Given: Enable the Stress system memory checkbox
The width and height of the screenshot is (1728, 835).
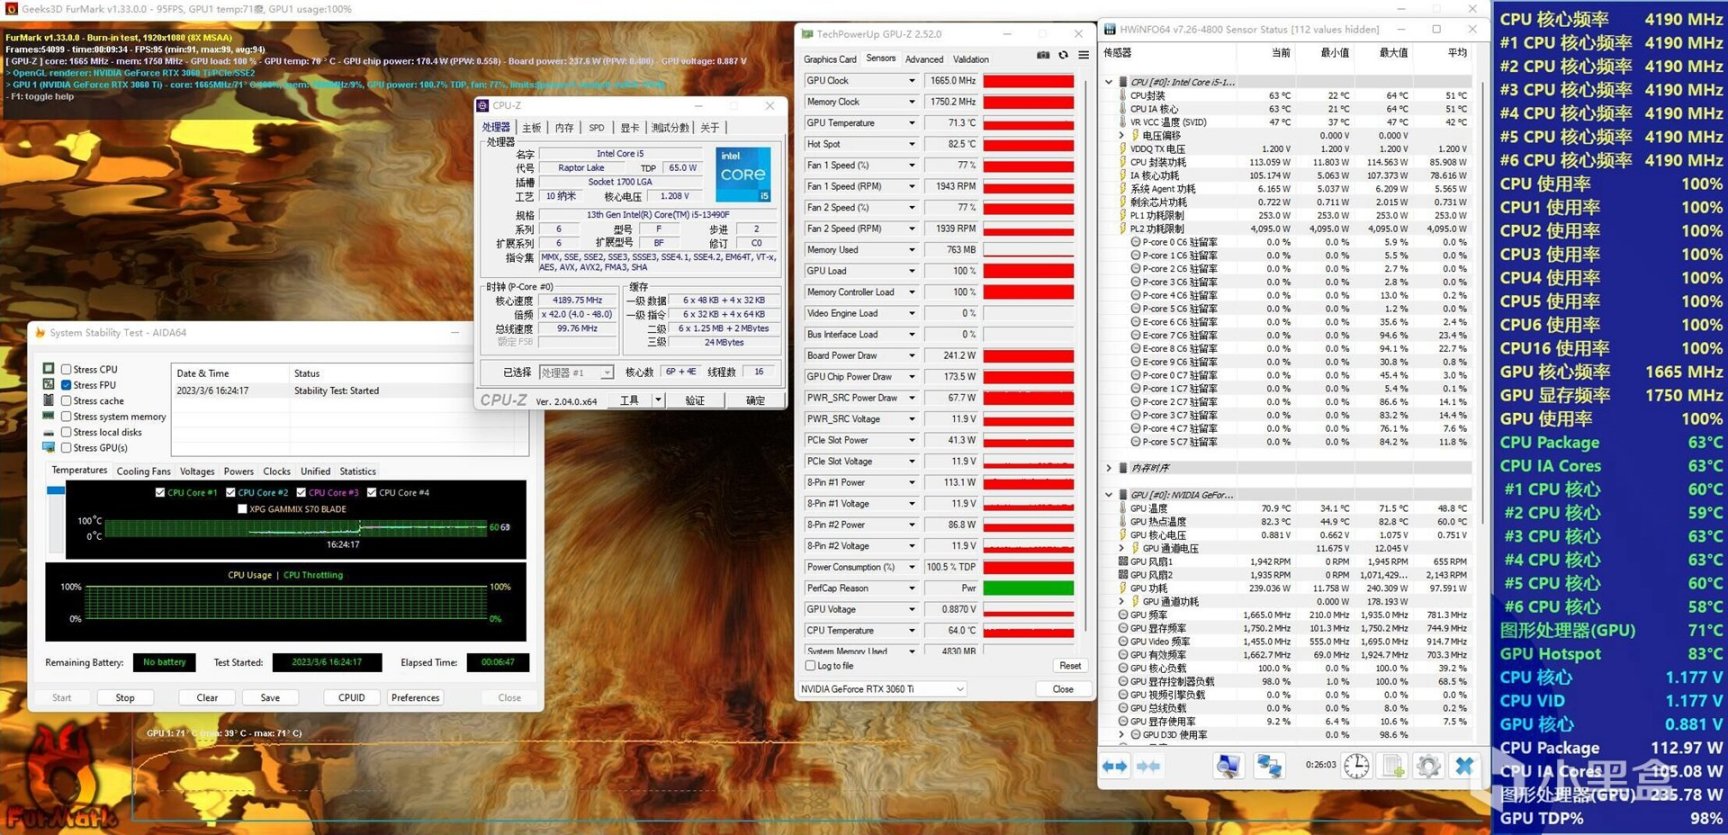Looking at the screenshot, I should click(x=66, y=417).
